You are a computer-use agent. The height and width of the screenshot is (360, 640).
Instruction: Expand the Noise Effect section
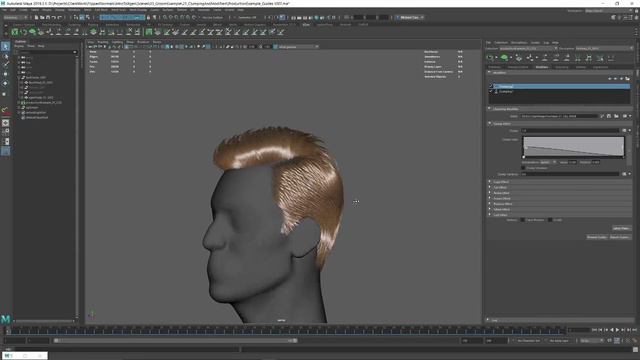point(489,193)
